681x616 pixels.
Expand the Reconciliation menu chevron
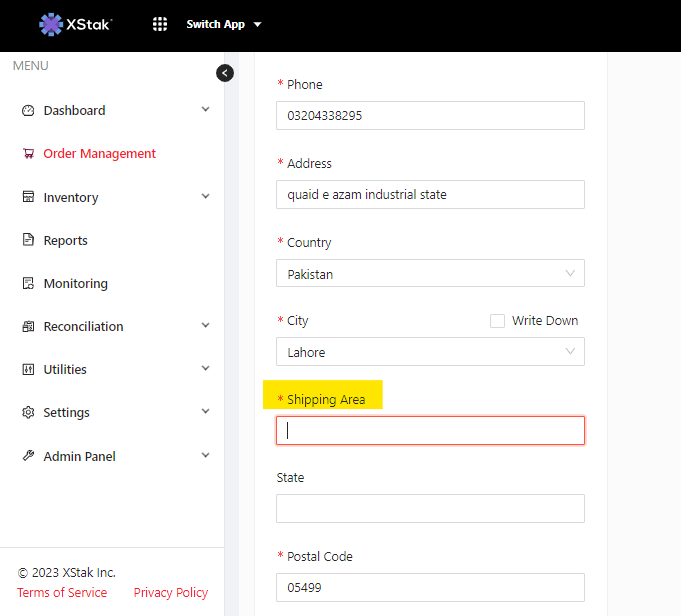(x=206, y=326)
